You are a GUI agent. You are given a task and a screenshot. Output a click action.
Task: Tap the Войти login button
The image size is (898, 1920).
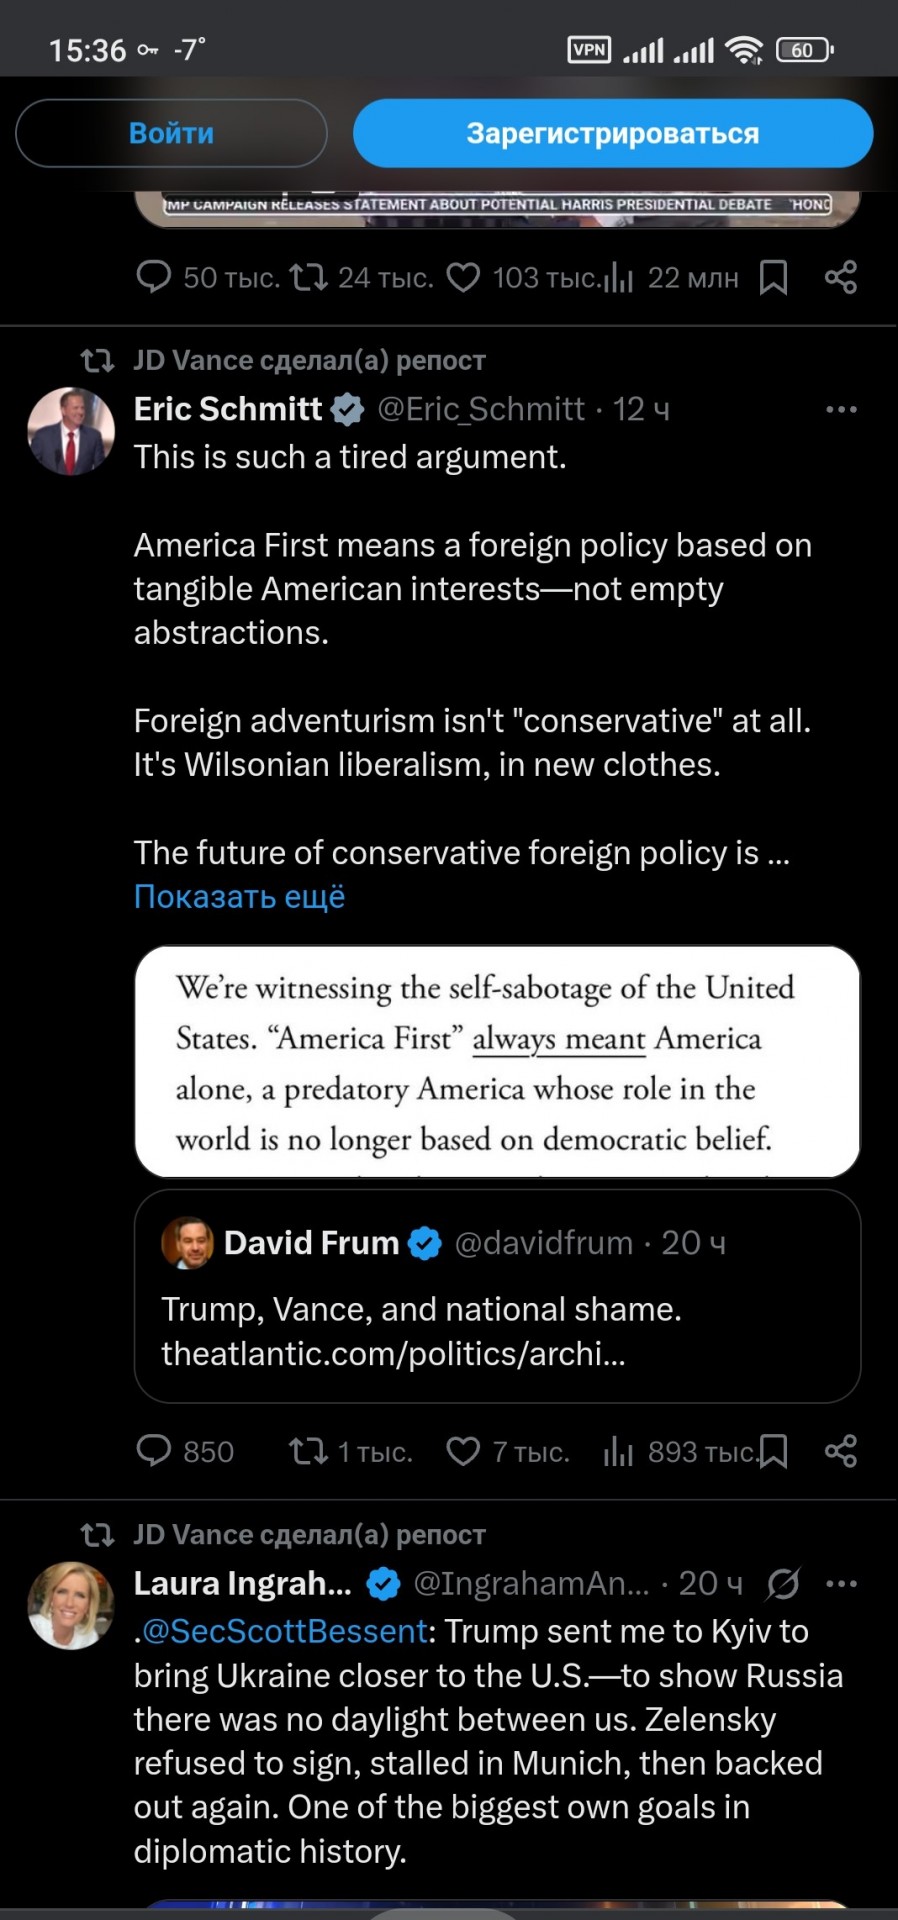(x=171, y=133)
